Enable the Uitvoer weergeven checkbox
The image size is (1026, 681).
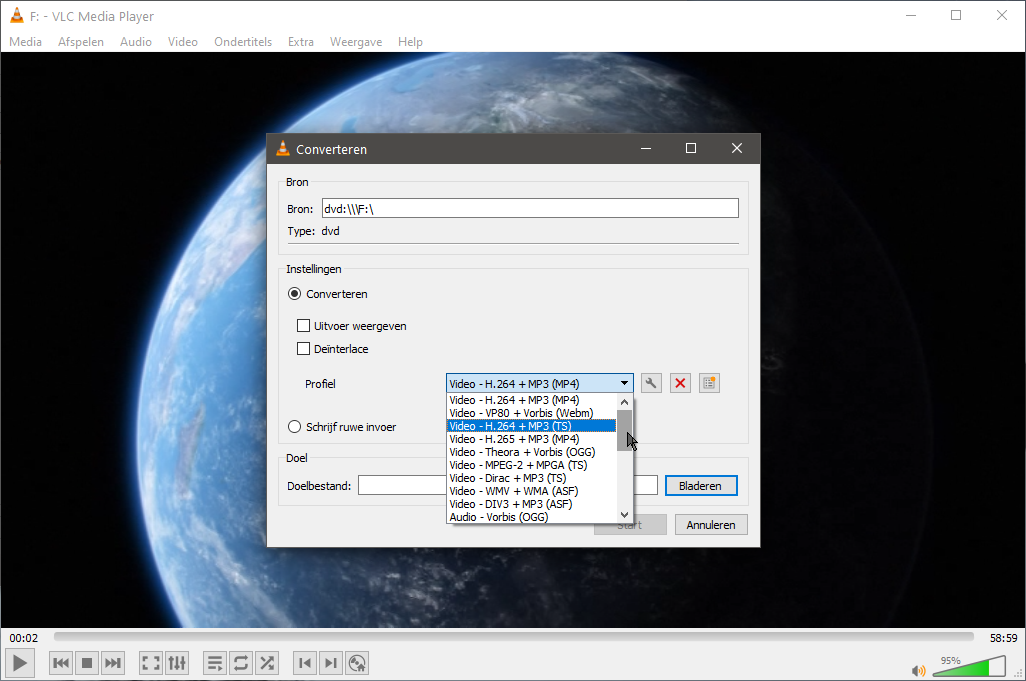(304, 326)
